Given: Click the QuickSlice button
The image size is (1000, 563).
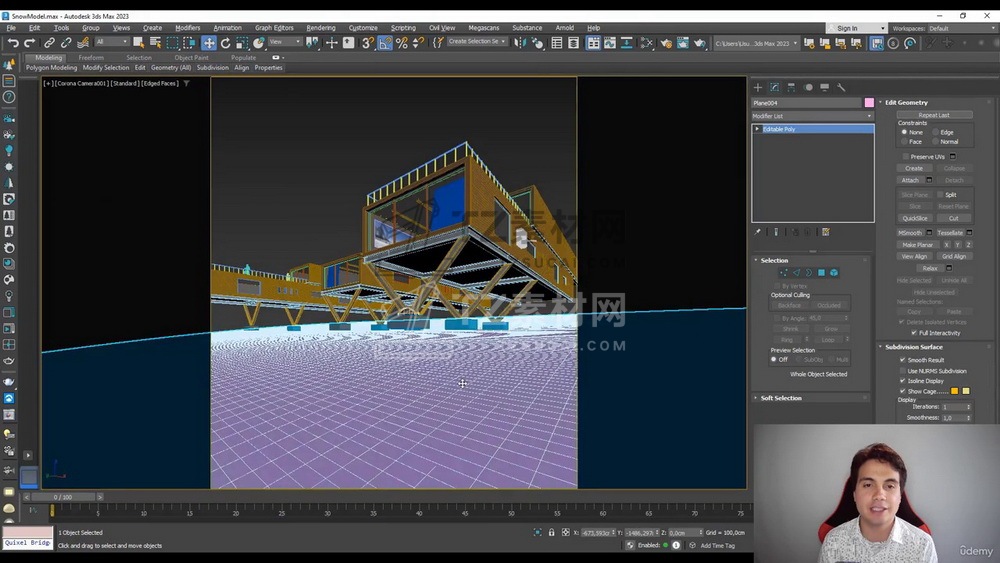Looking at the screenshot, I should point(915,218).
